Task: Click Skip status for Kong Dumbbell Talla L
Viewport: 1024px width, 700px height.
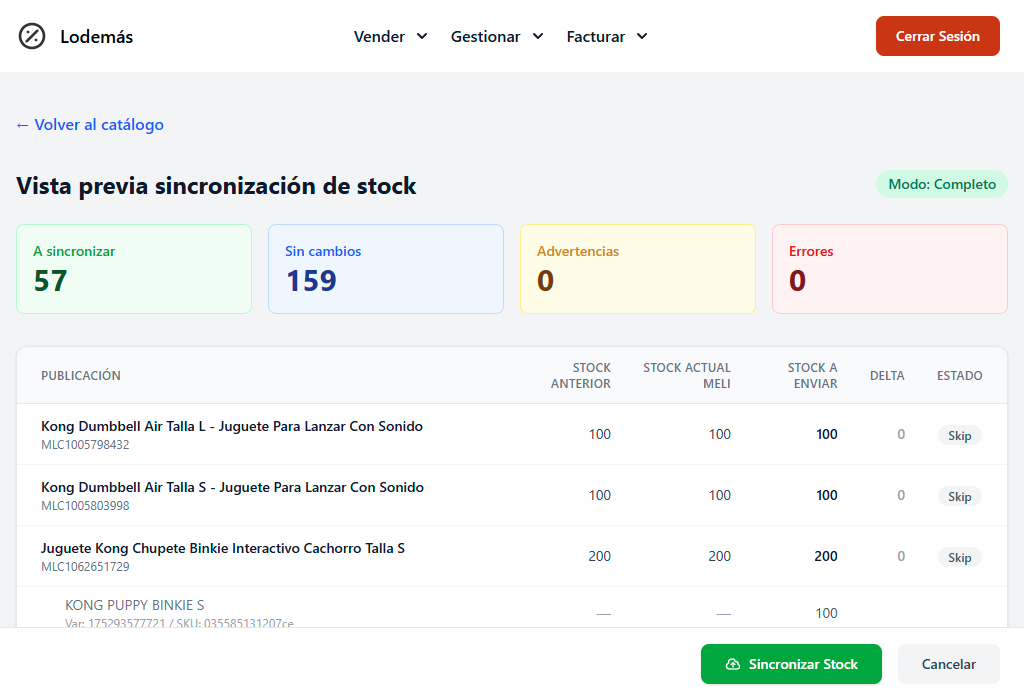Action: (959, 435)
